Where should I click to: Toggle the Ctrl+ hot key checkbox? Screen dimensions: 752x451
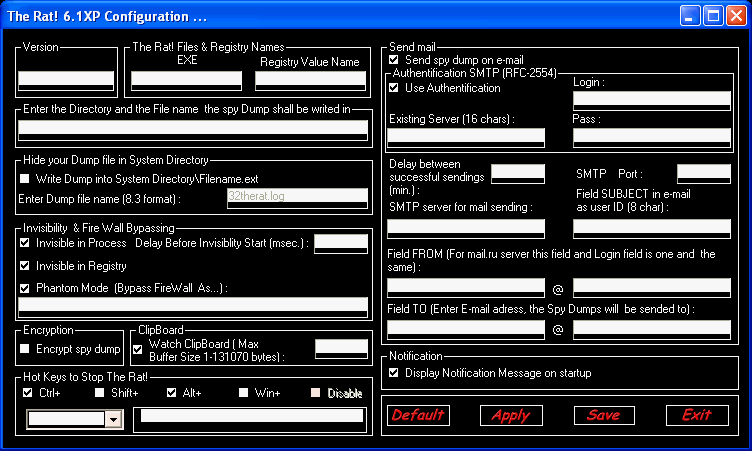coord(27,393)
